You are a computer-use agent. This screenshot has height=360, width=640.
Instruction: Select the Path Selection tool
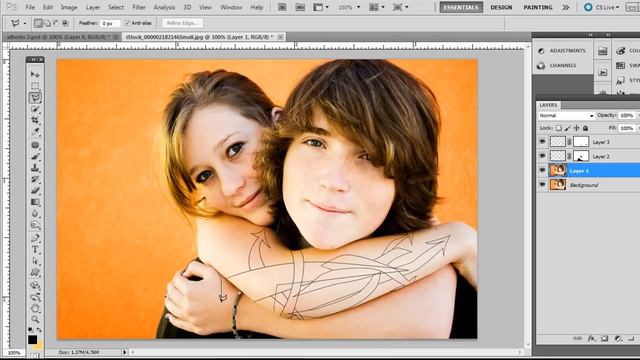(x=35, y=261)
